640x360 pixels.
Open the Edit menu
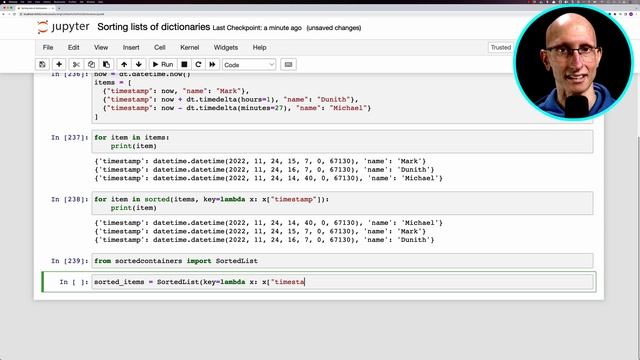click(73, 47)
